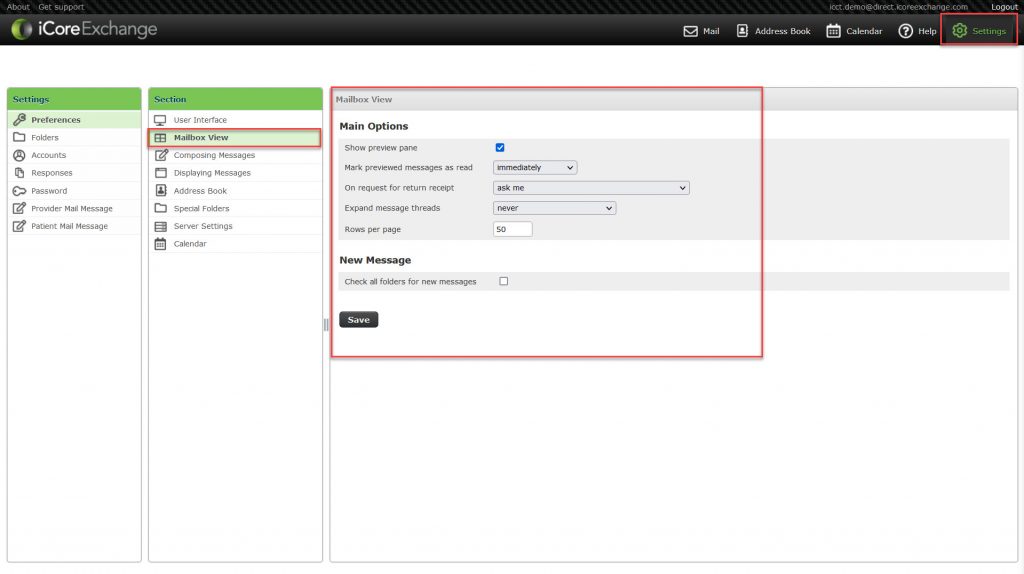Click the Composing Messages pencil icon
The height and width of the screenshot is (574, 1024).
[161, 155]
